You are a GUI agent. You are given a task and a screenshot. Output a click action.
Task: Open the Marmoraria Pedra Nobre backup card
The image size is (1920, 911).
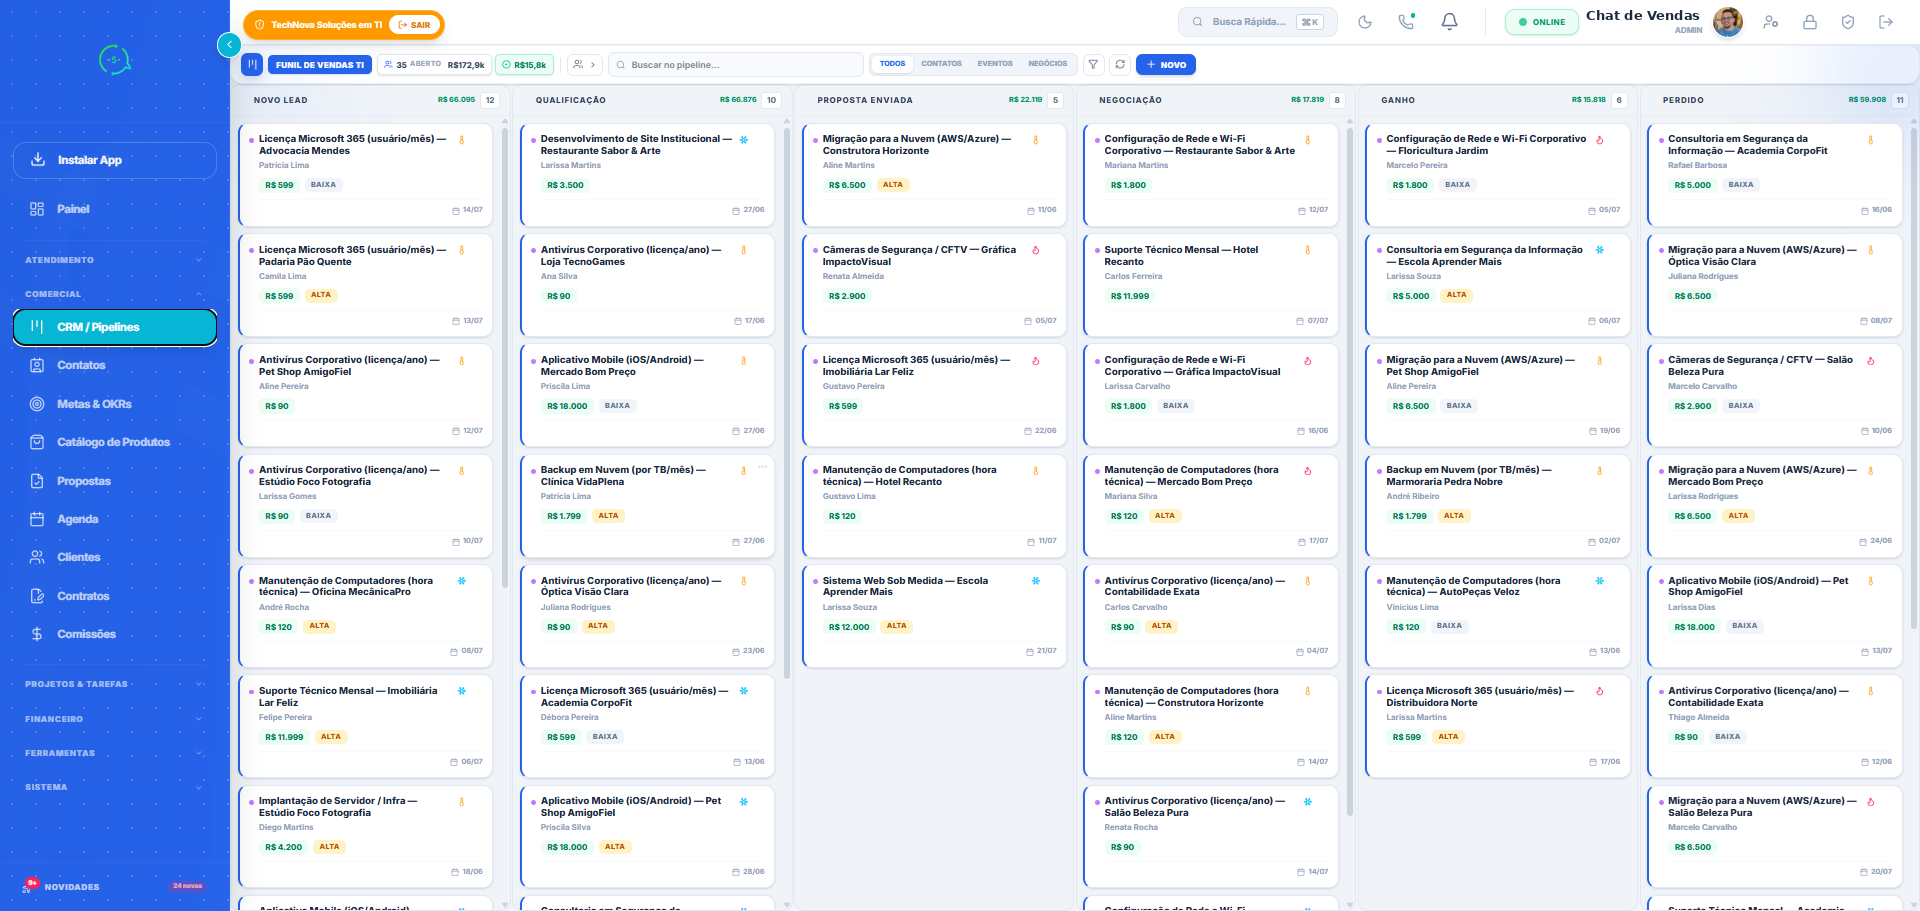coord(1498,506)
